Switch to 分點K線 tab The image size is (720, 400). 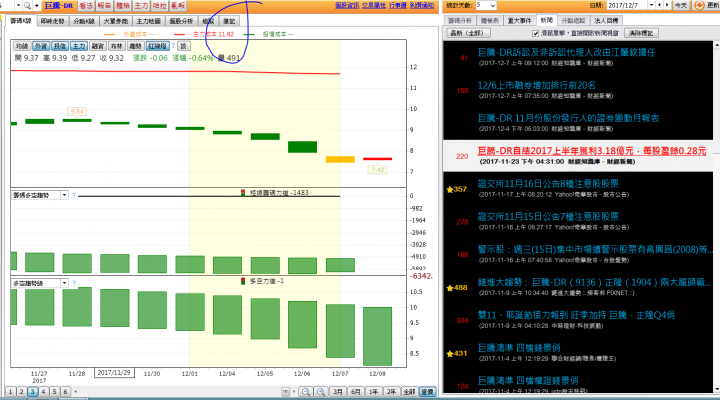[84, 21]
